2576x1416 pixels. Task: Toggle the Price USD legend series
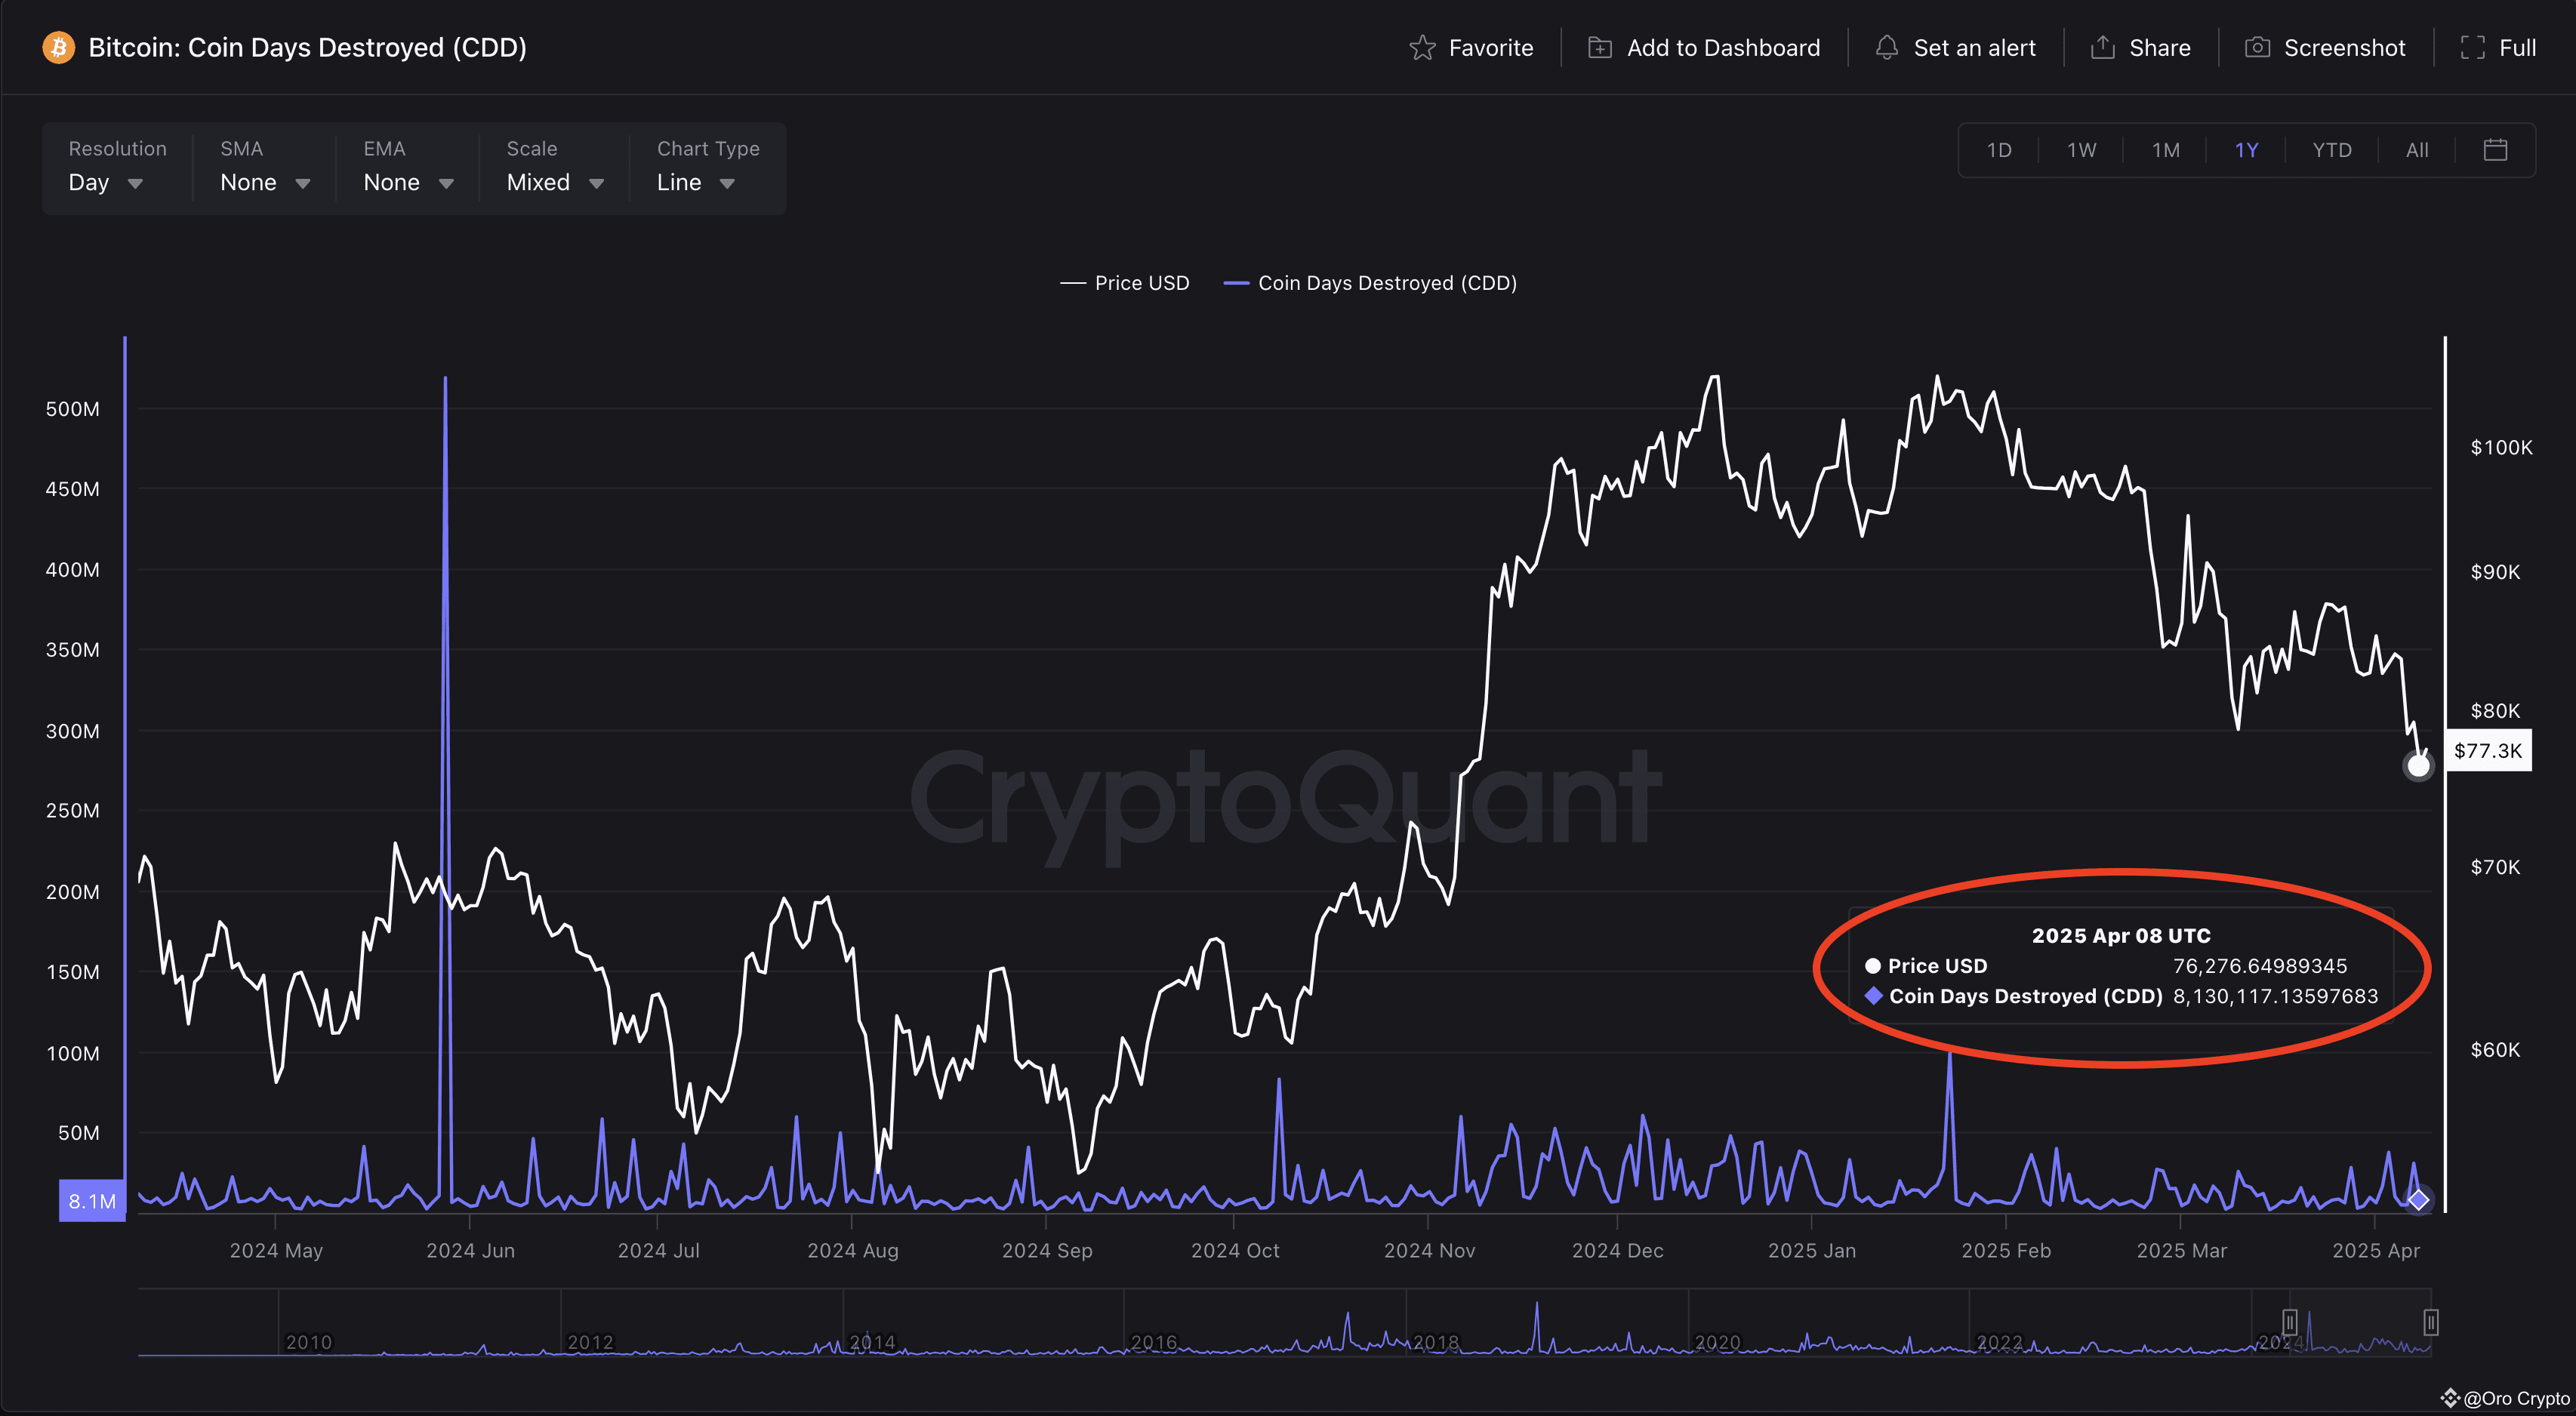(x=1124, y=283)
